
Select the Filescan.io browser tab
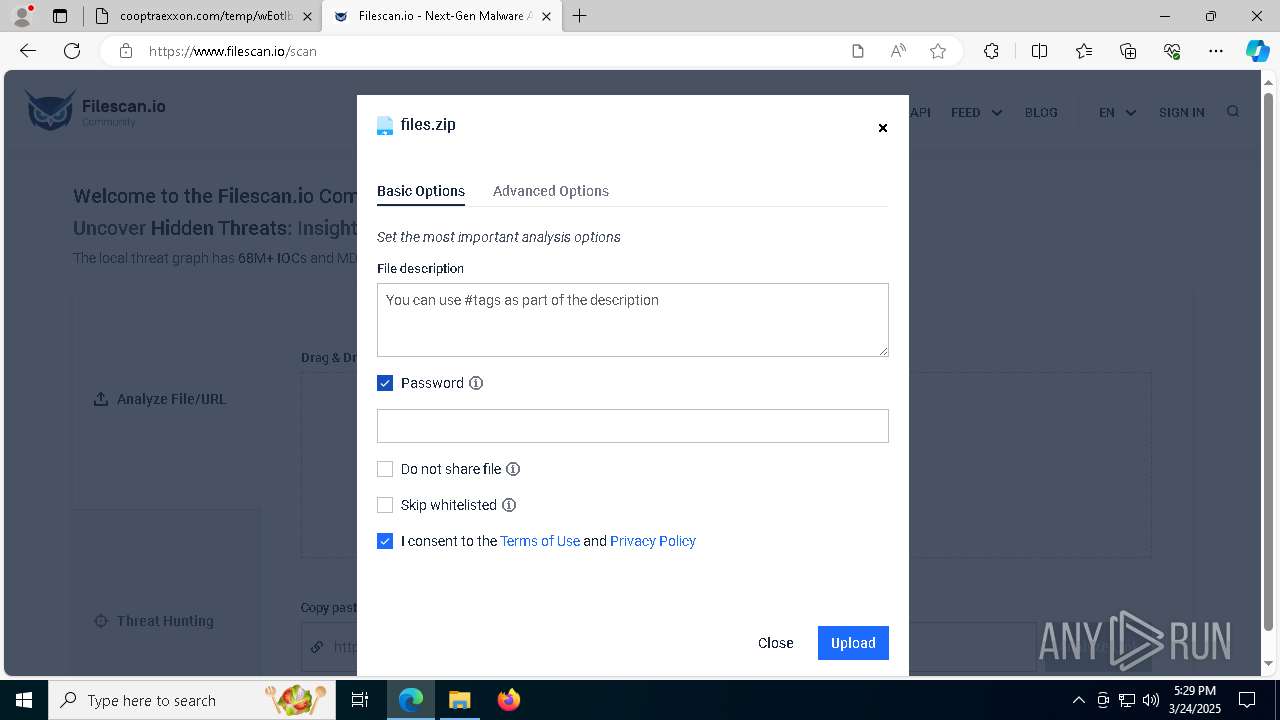[x=441, y=16]
